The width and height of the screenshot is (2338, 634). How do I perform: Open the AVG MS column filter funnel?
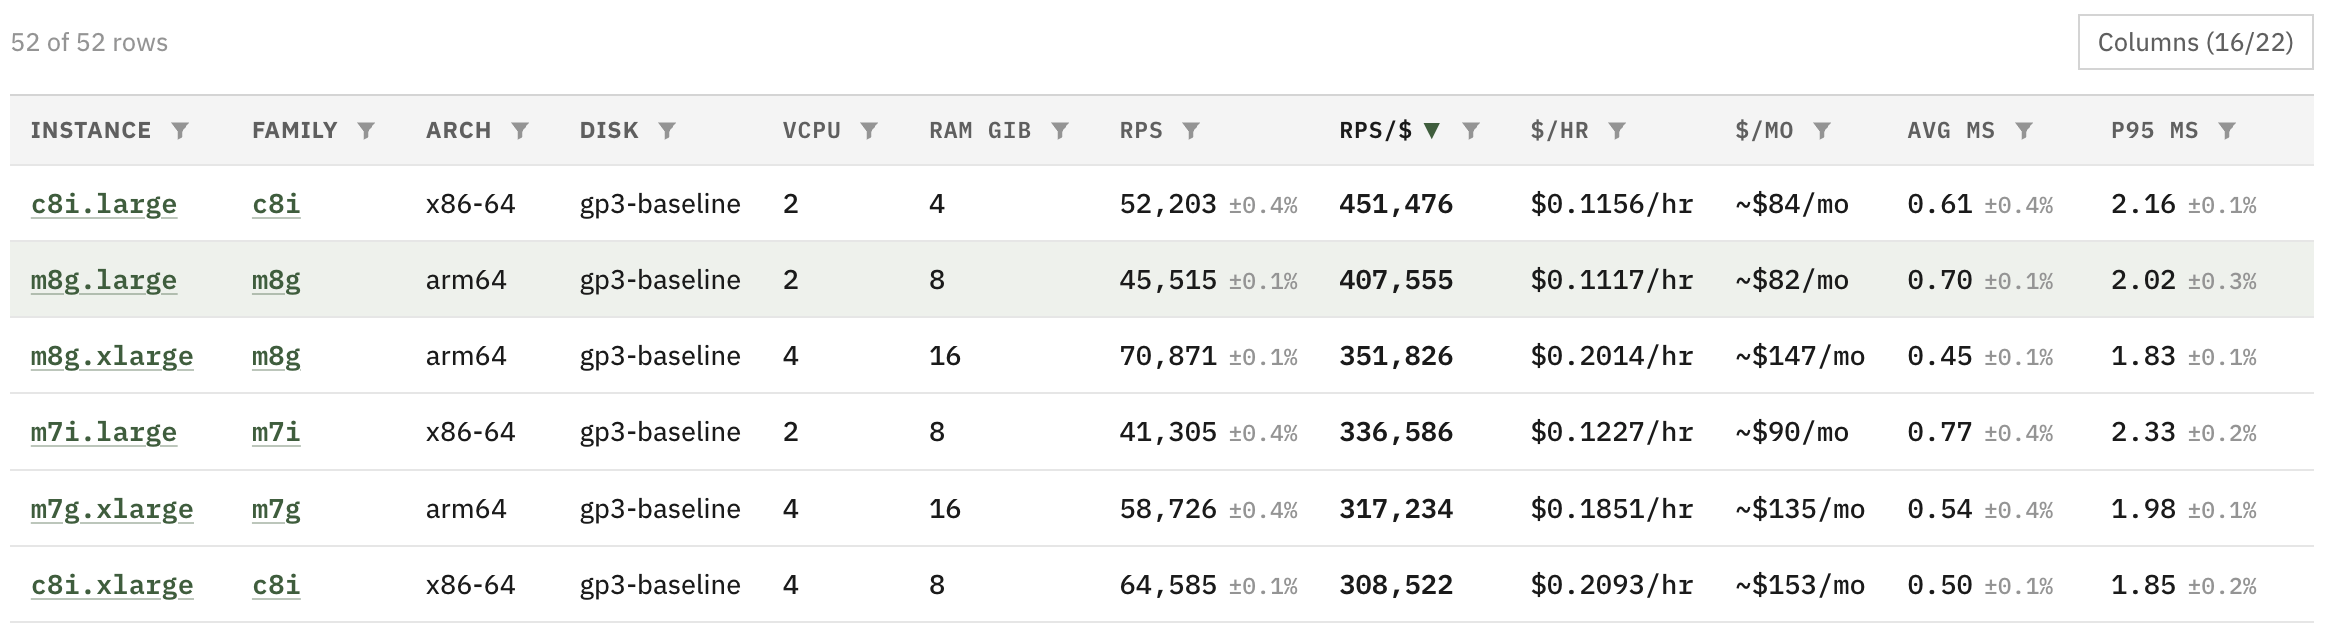(2024, 131)
